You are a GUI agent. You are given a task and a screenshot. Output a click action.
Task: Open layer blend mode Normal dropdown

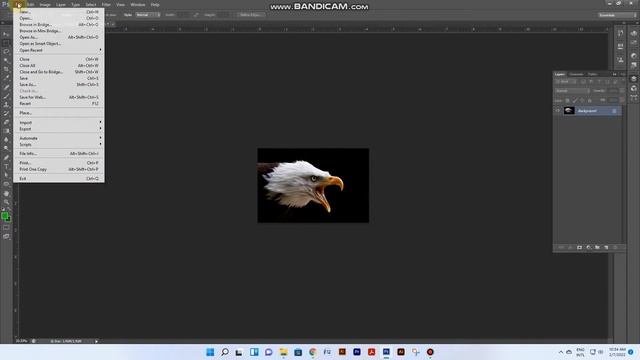coord(573,91)
